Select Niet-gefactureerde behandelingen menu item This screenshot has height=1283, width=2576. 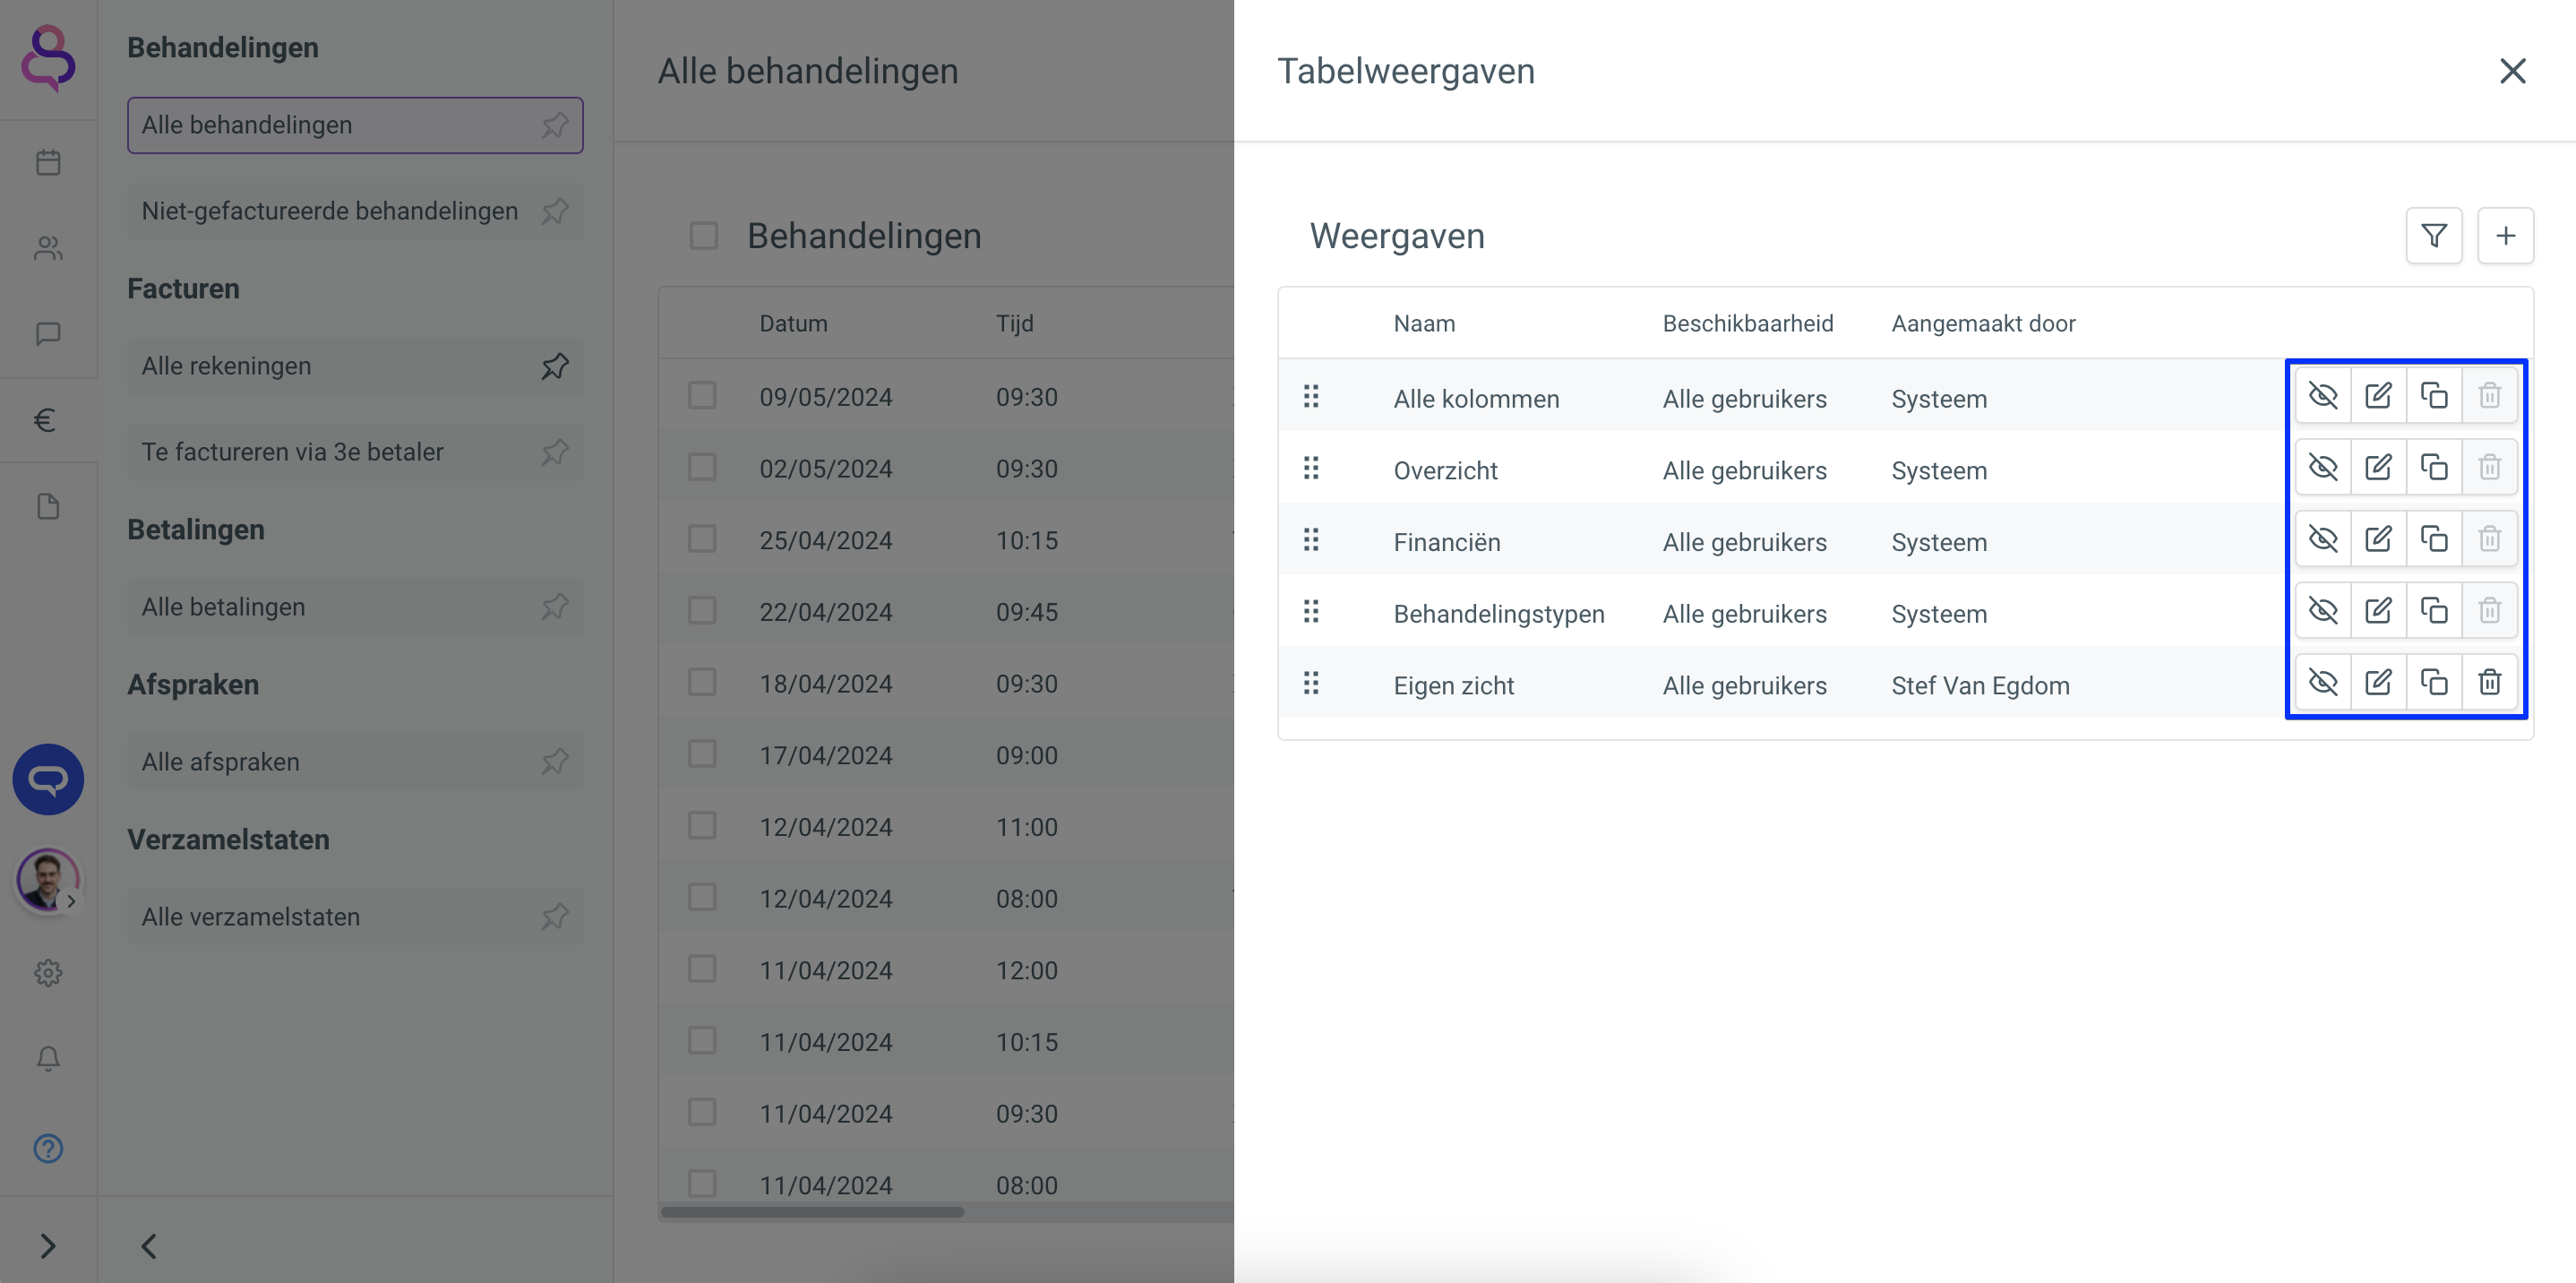coord(355,211)
